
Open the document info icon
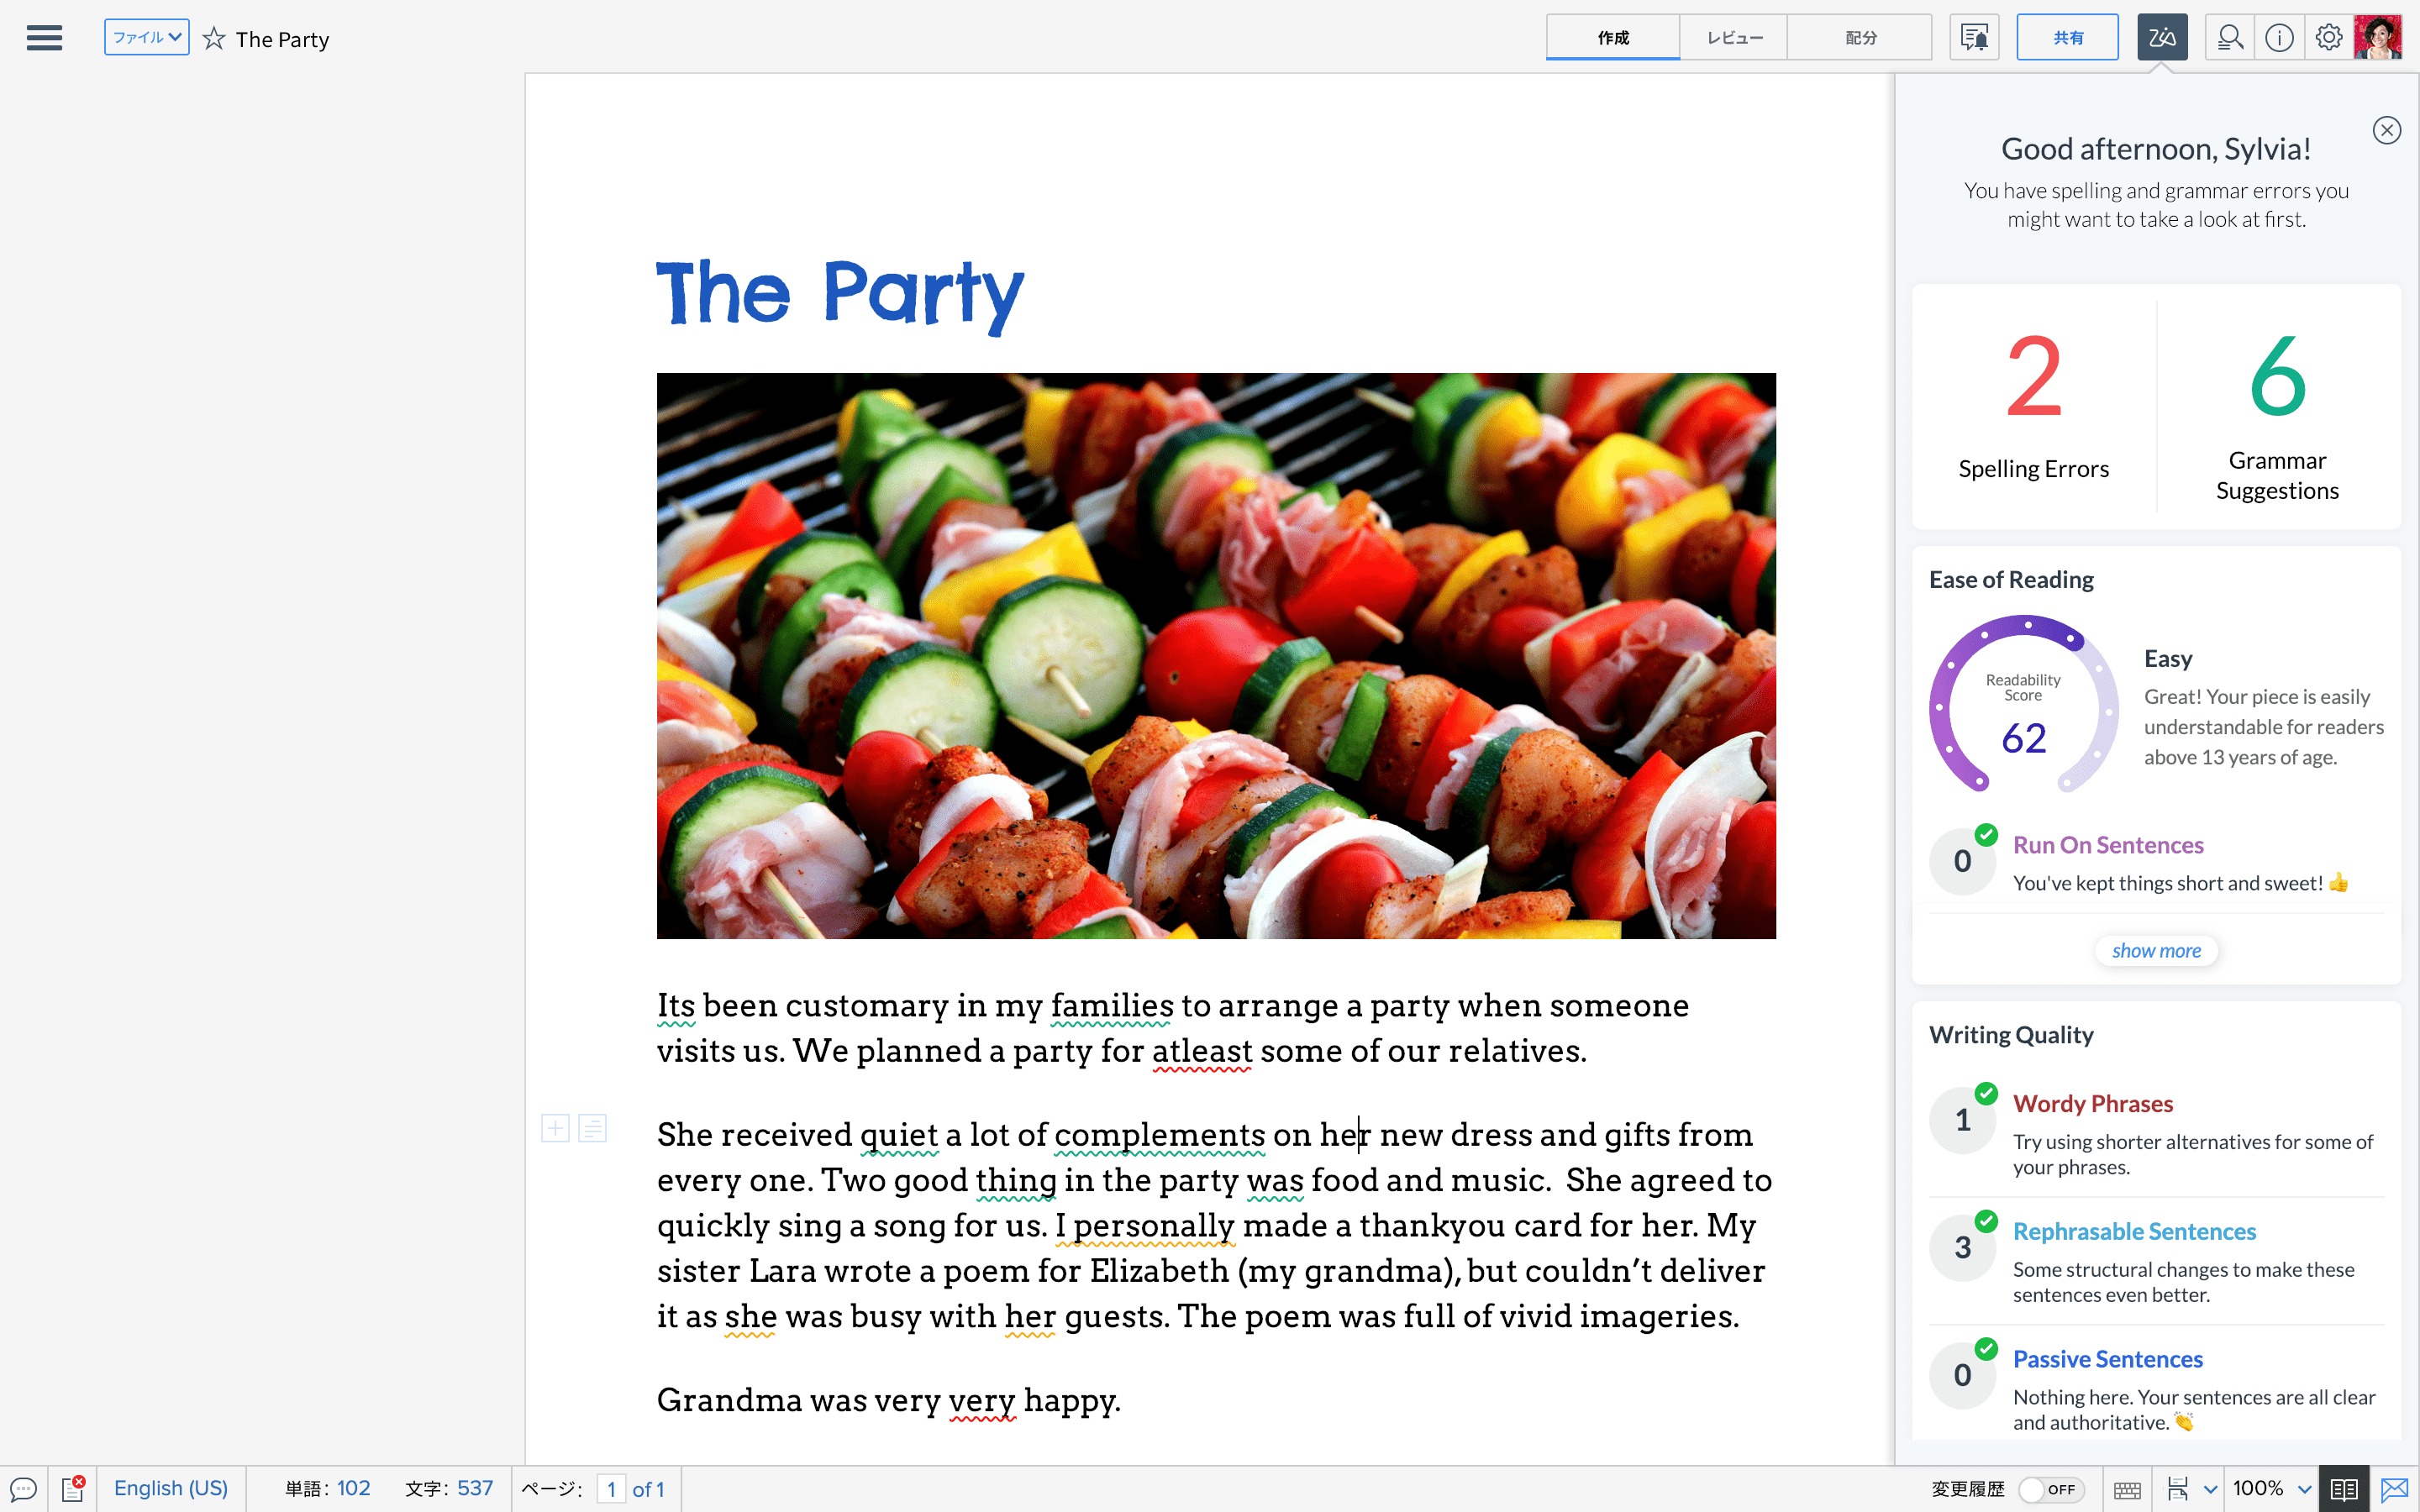click(x=2279, y=38)
